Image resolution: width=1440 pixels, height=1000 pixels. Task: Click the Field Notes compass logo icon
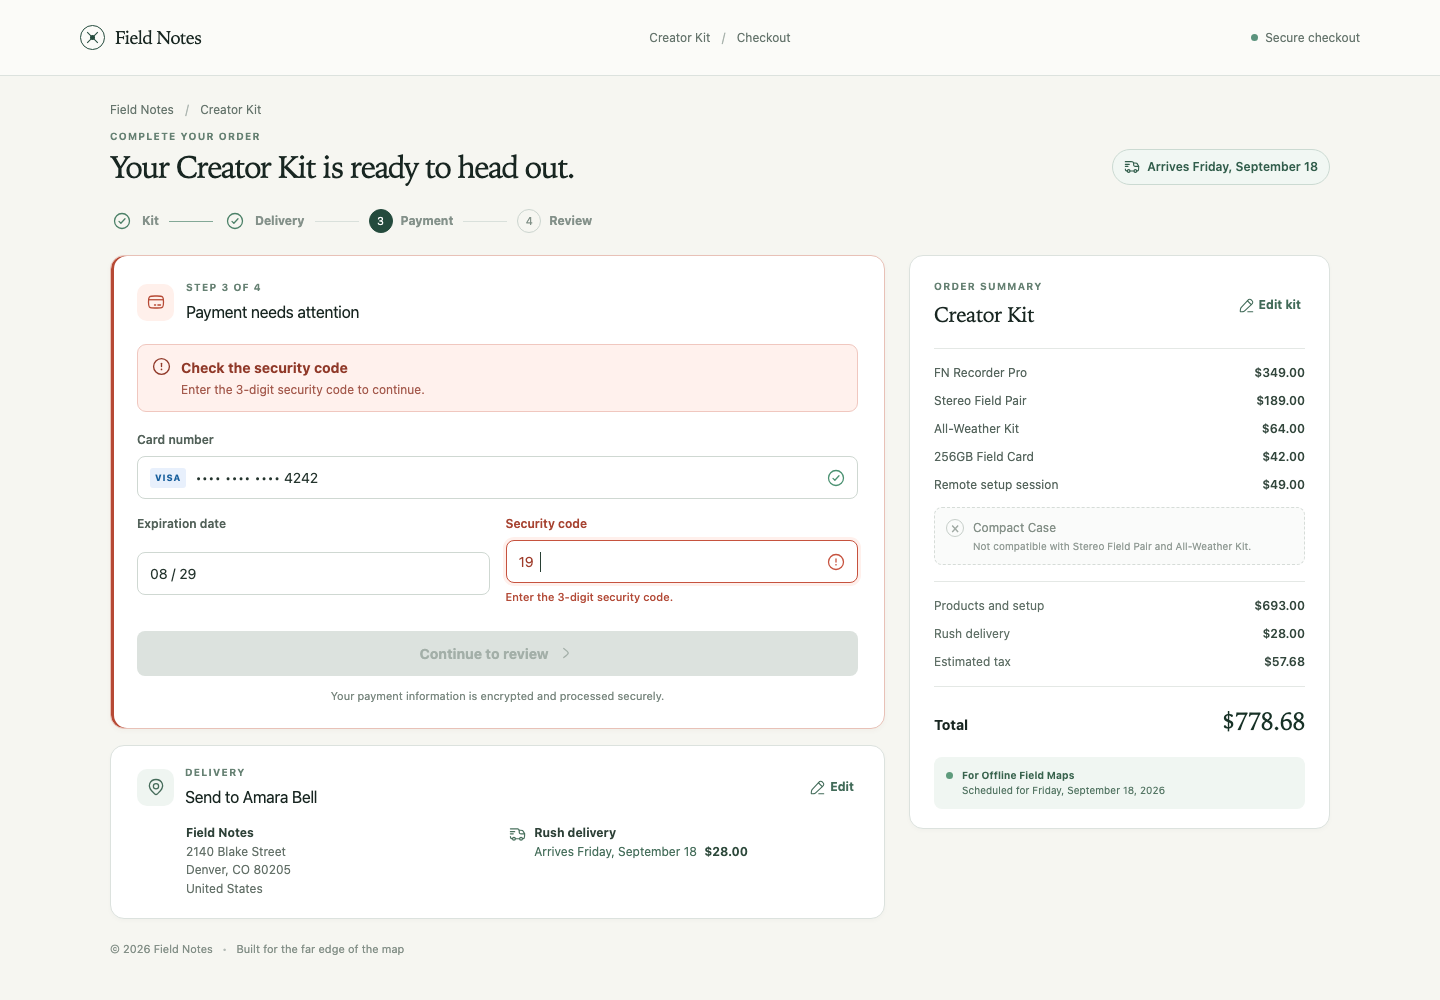[x=92, y=38]
